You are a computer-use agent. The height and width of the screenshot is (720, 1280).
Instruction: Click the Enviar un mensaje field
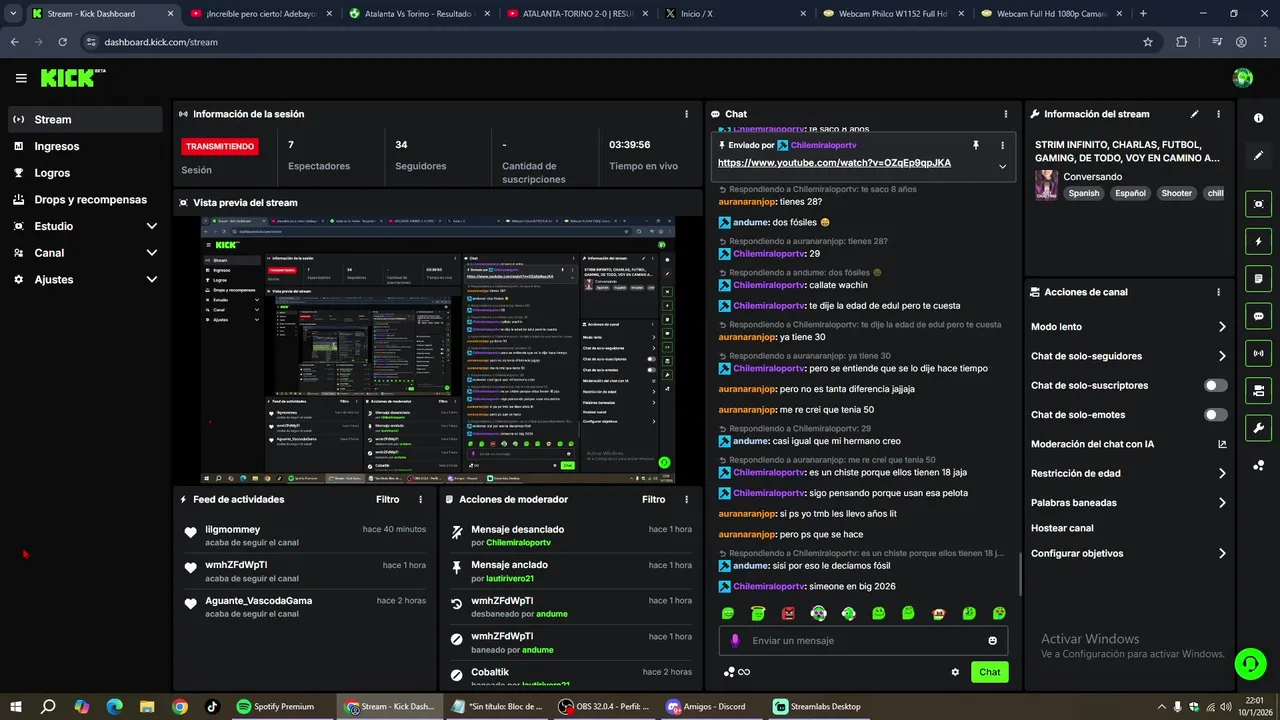(863, 641)
